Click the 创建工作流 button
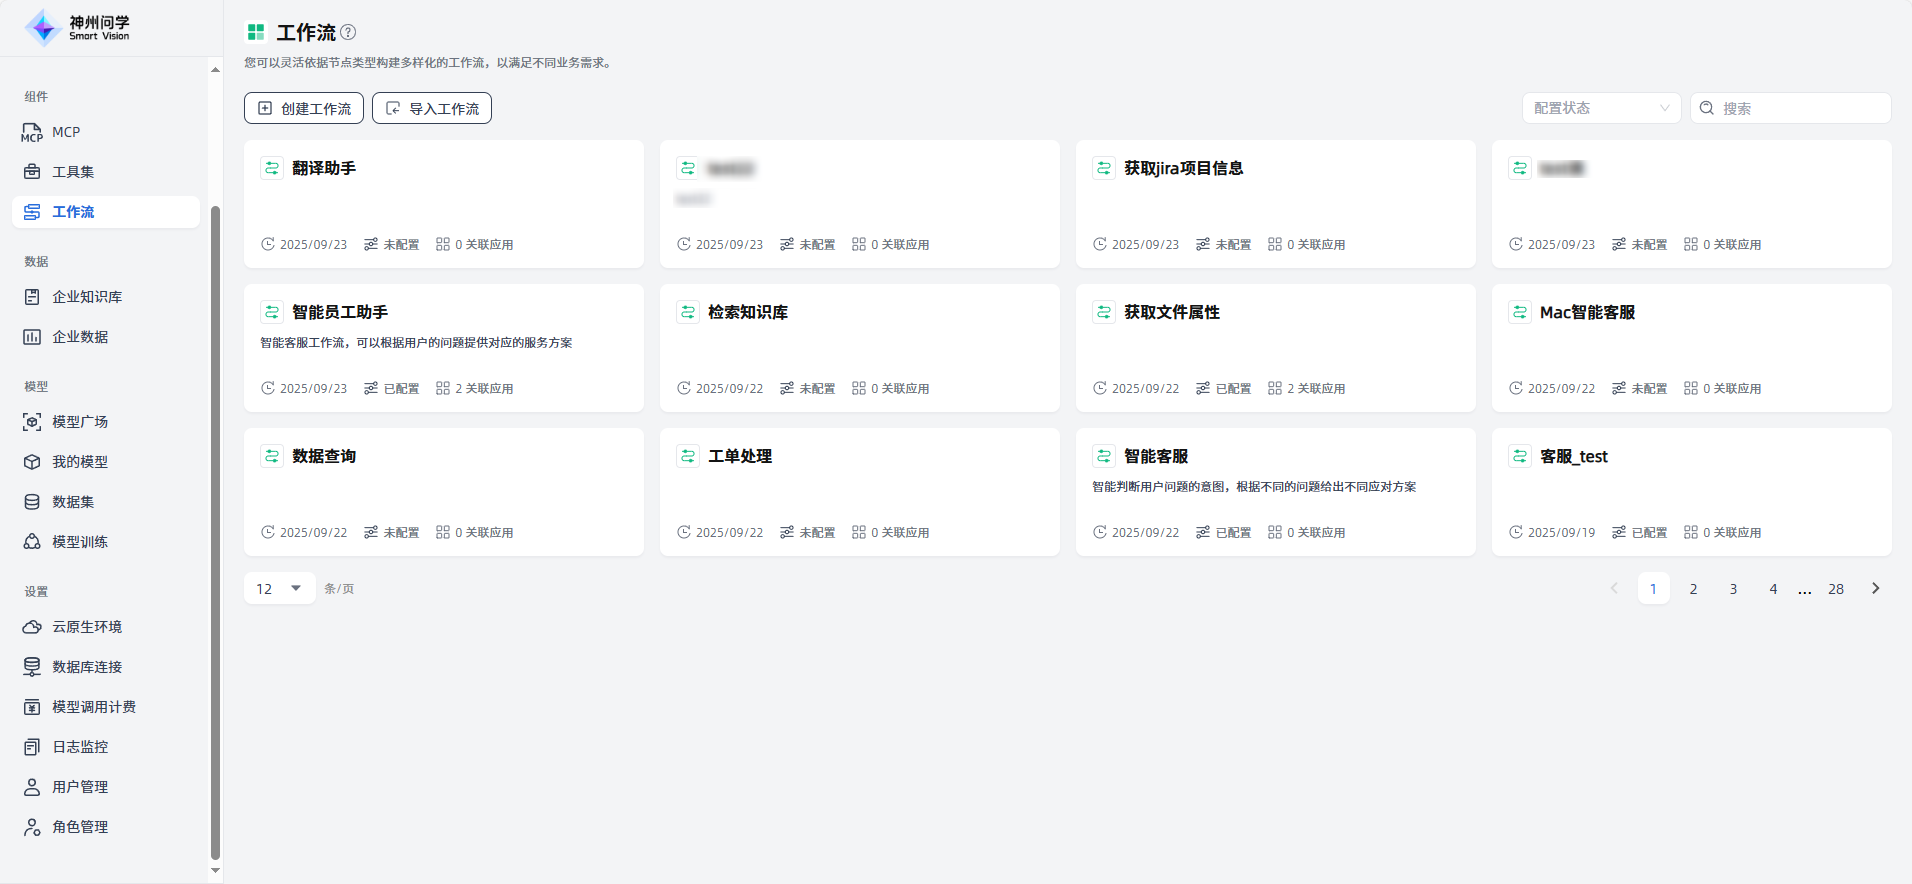1912x884 pixels. click(304, 108)
